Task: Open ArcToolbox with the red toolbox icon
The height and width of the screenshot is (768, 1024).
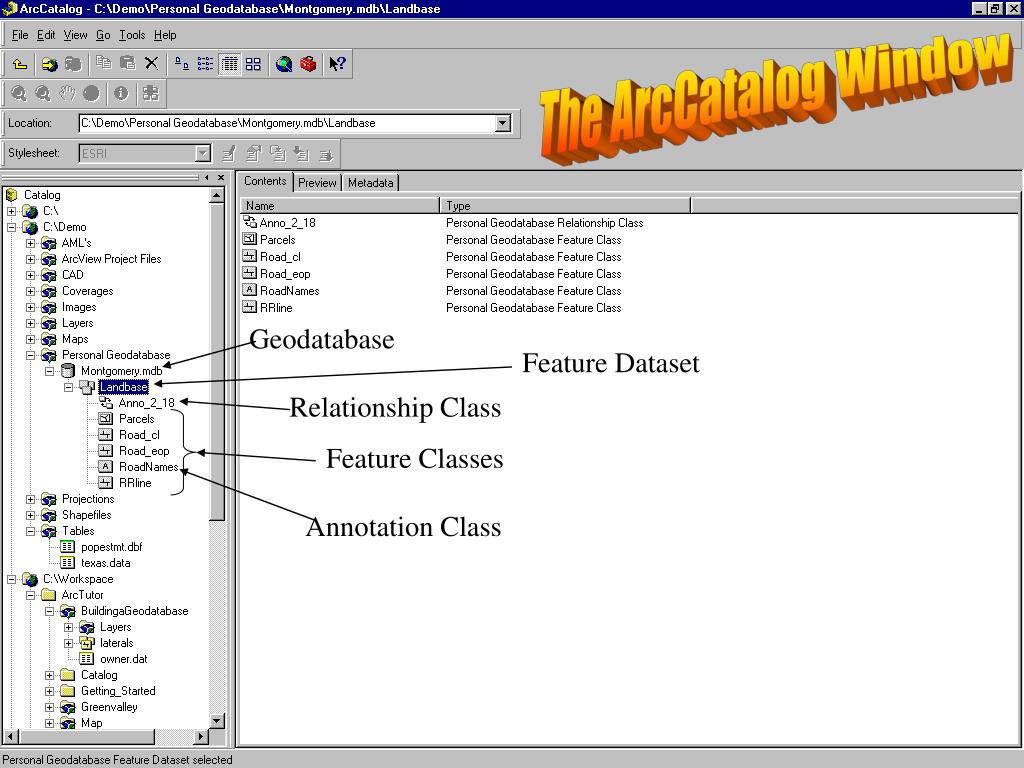Action: 308,63
